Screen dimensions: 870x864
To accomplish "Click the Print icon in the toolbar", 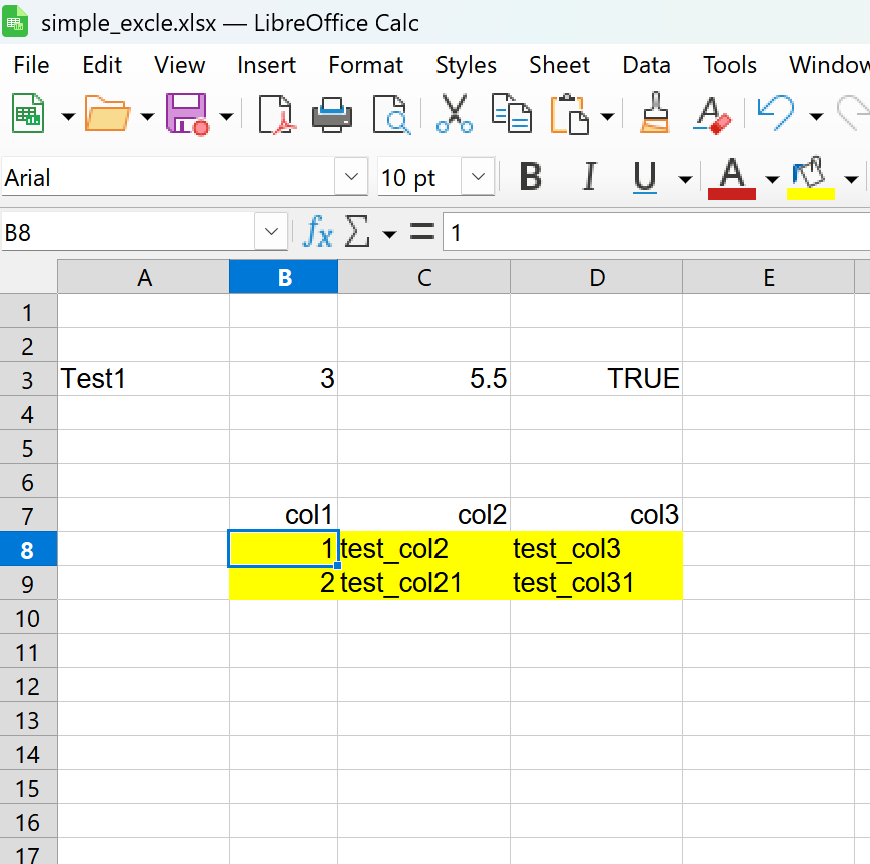I will 332,114.
